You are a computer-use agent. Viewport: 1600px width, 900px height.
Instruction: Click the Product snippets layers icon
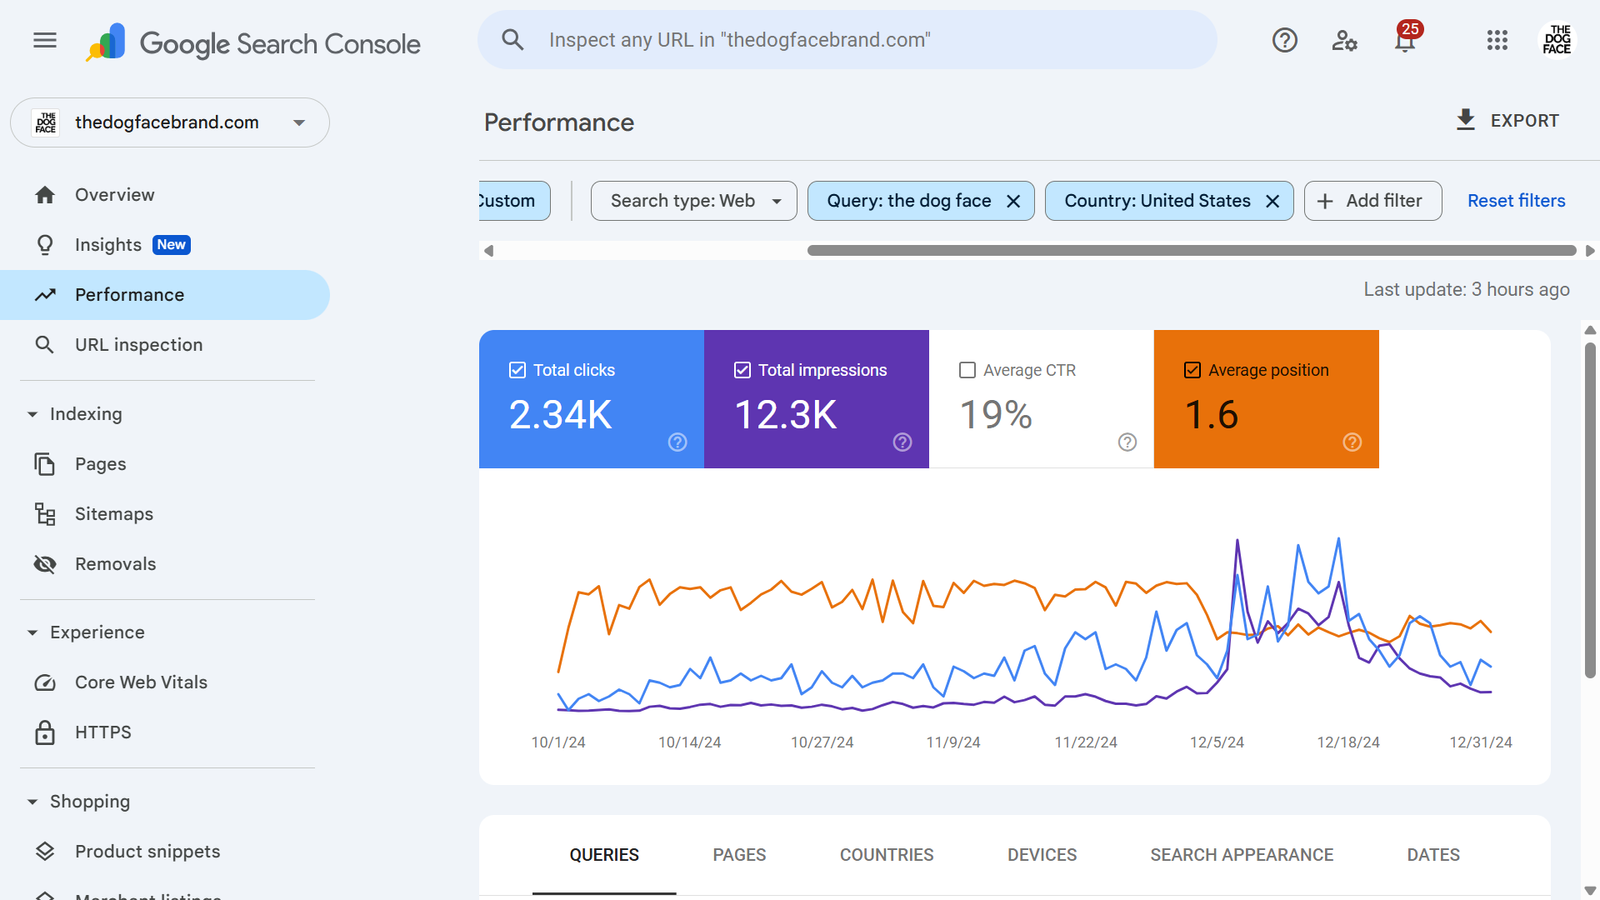45,851
